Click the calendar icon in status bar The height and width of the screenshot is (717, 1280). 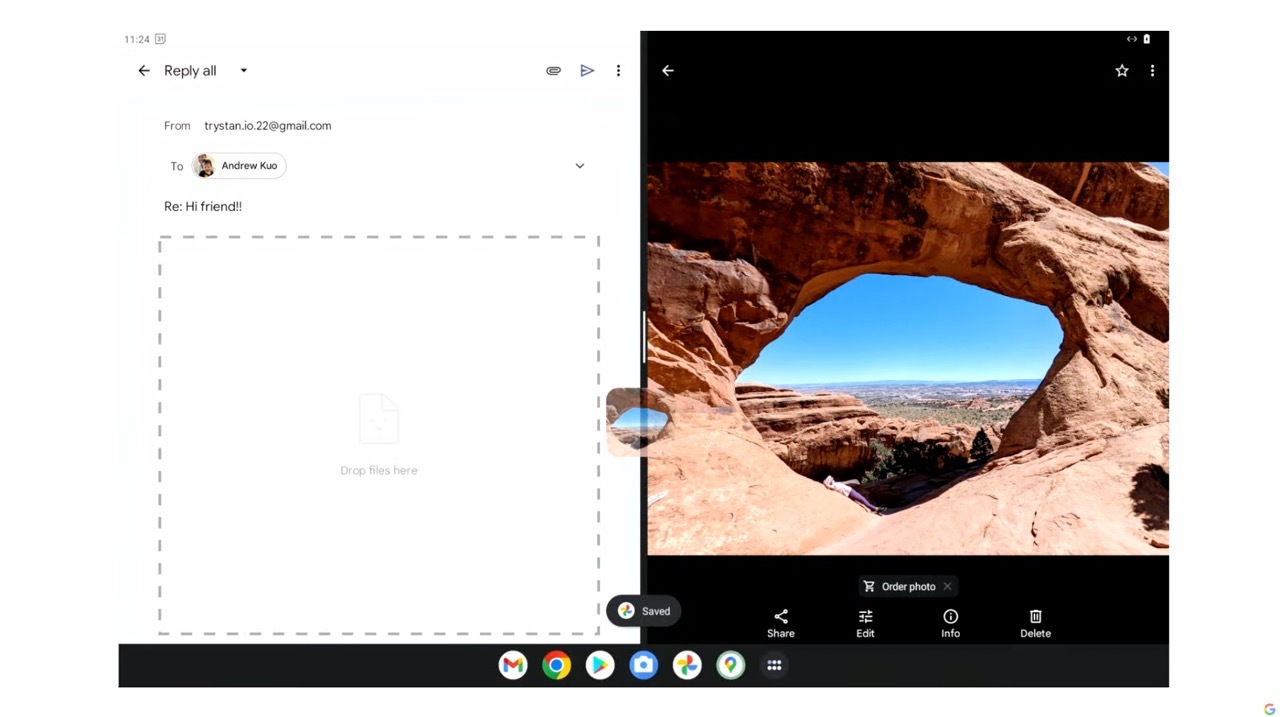tap(160, 39)
